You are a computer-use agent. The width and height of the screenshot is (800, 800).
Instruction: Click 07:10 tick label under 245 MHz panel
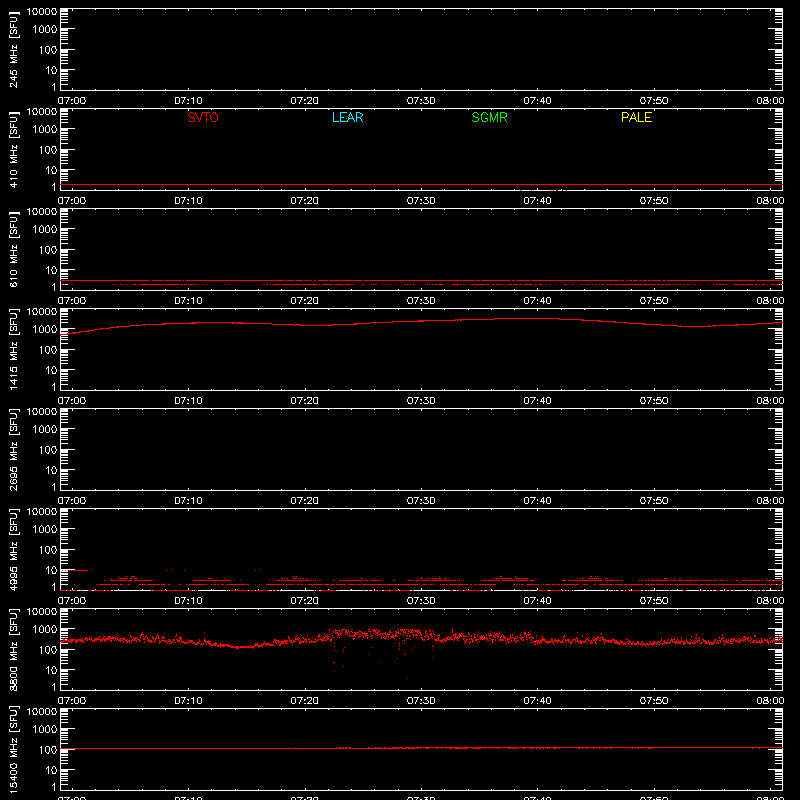pos(188,101)
